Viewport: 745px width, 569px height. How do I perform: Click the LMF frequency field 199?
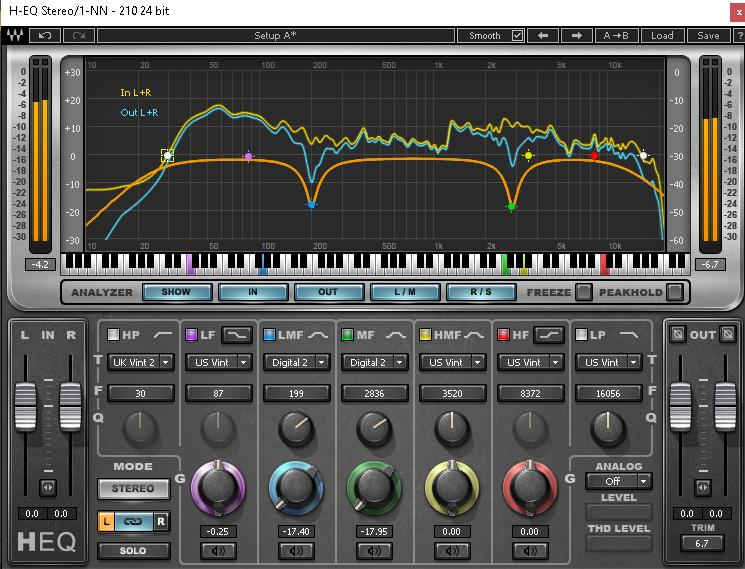[296, 394]
